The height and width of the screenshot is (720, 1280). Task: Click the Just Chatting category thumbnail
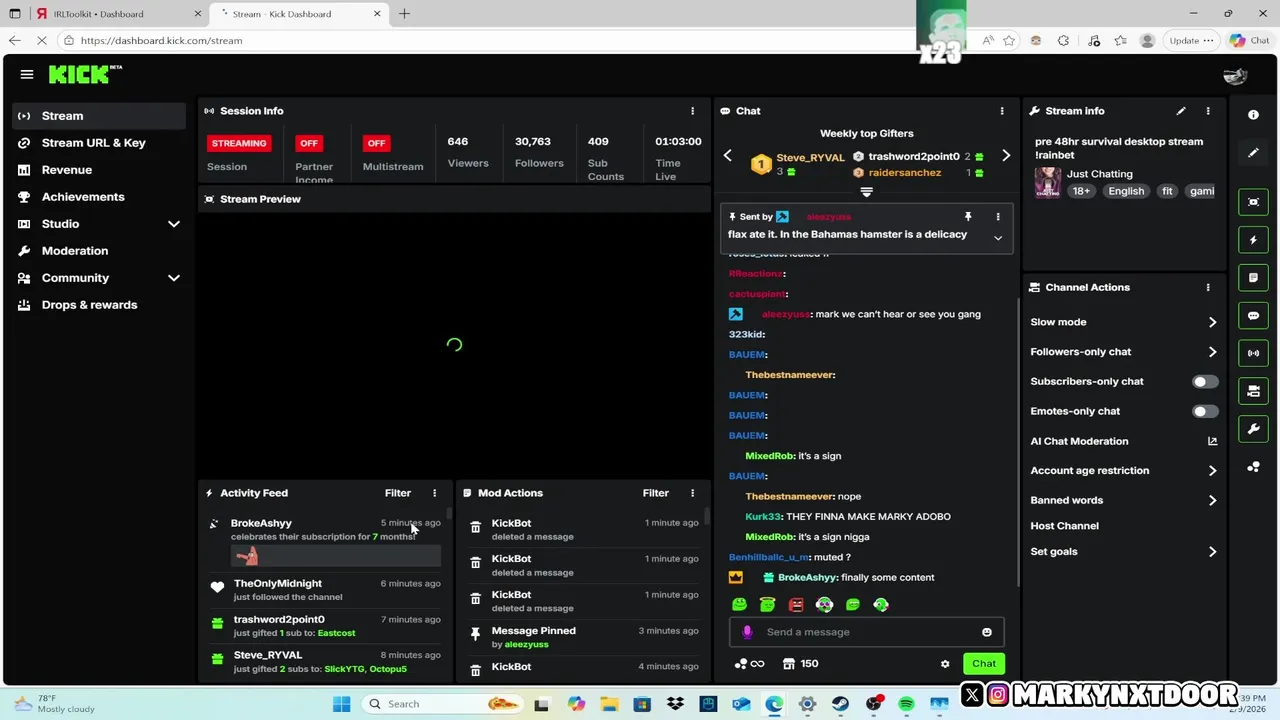[x=1047, y=183]
